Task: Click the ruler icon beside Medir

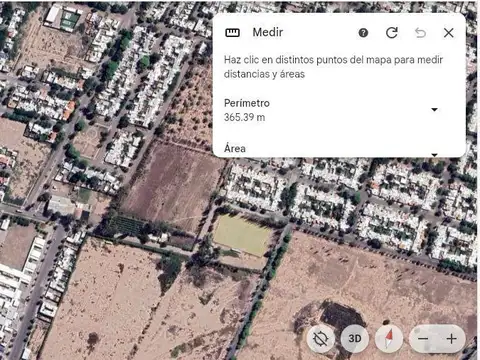Action: click(232, 33)
